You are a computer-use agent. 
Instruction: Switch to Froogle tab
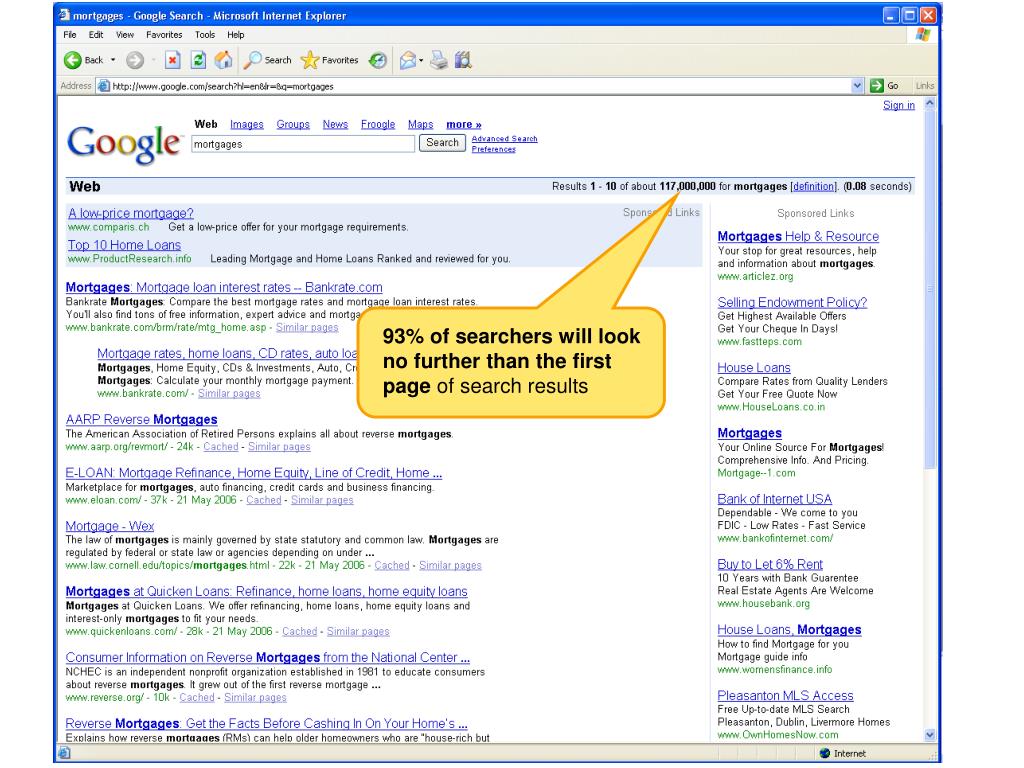click(x=377, y=124)
